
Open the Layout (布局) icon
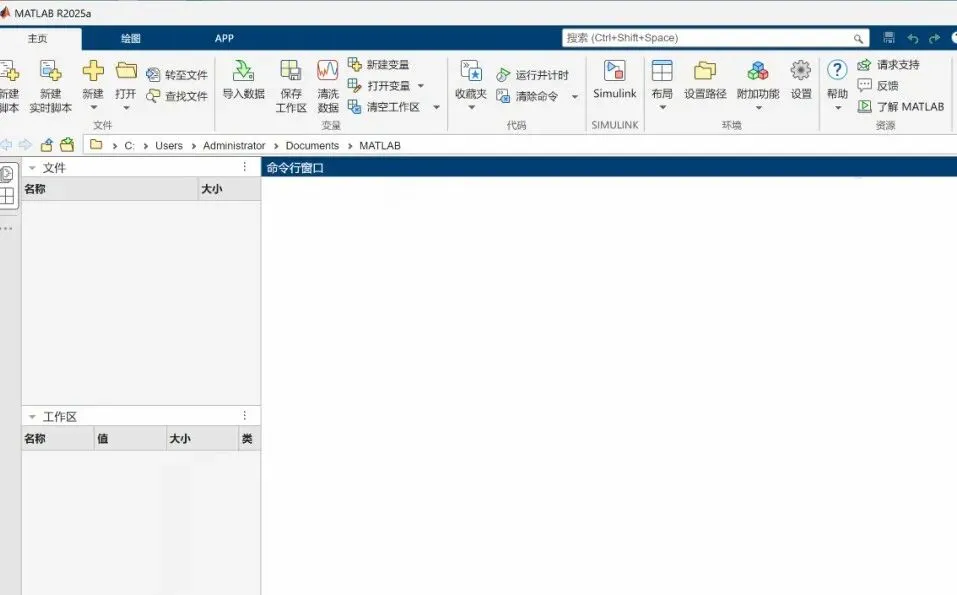[662, 71]
